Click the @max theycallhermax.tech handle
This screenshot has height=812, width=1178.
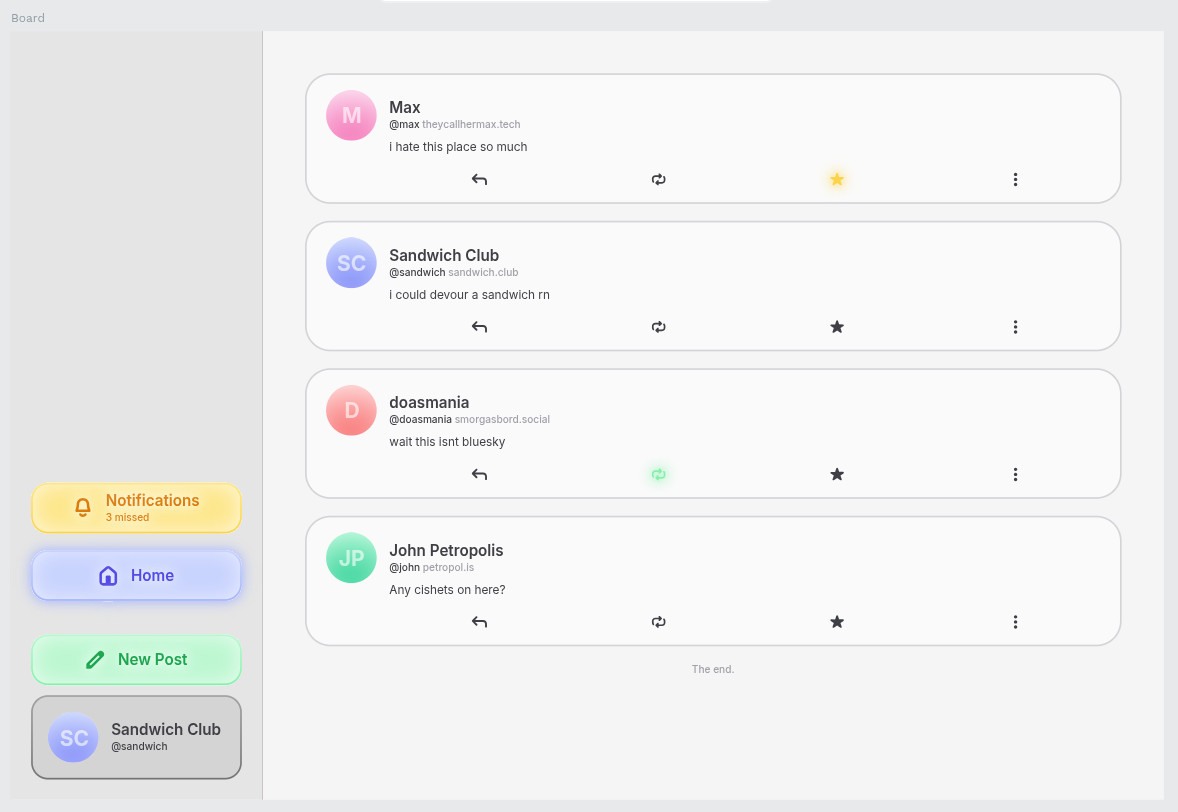455,125
